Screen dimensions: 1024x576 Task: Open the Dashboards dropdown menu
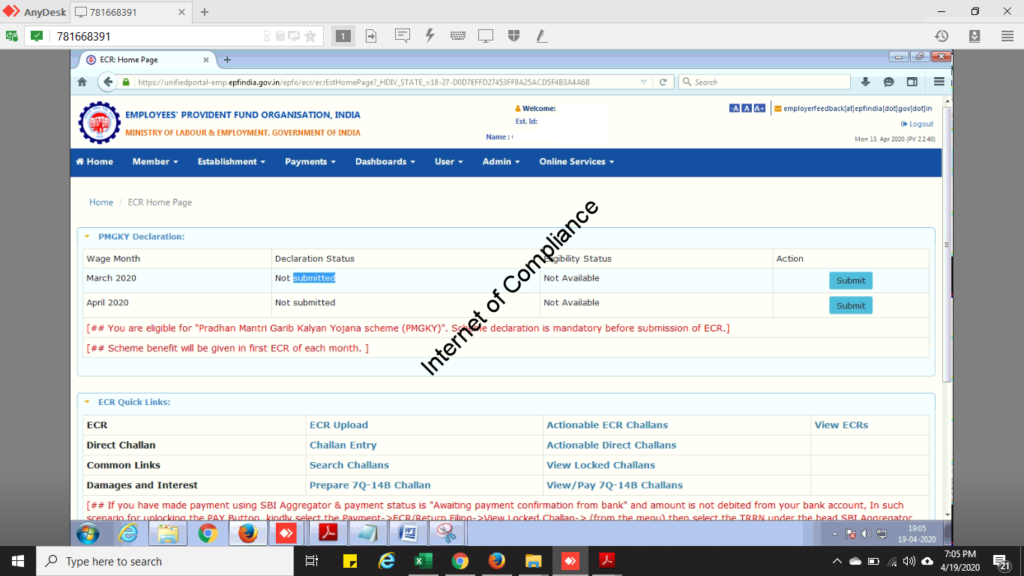click(385, 161)
